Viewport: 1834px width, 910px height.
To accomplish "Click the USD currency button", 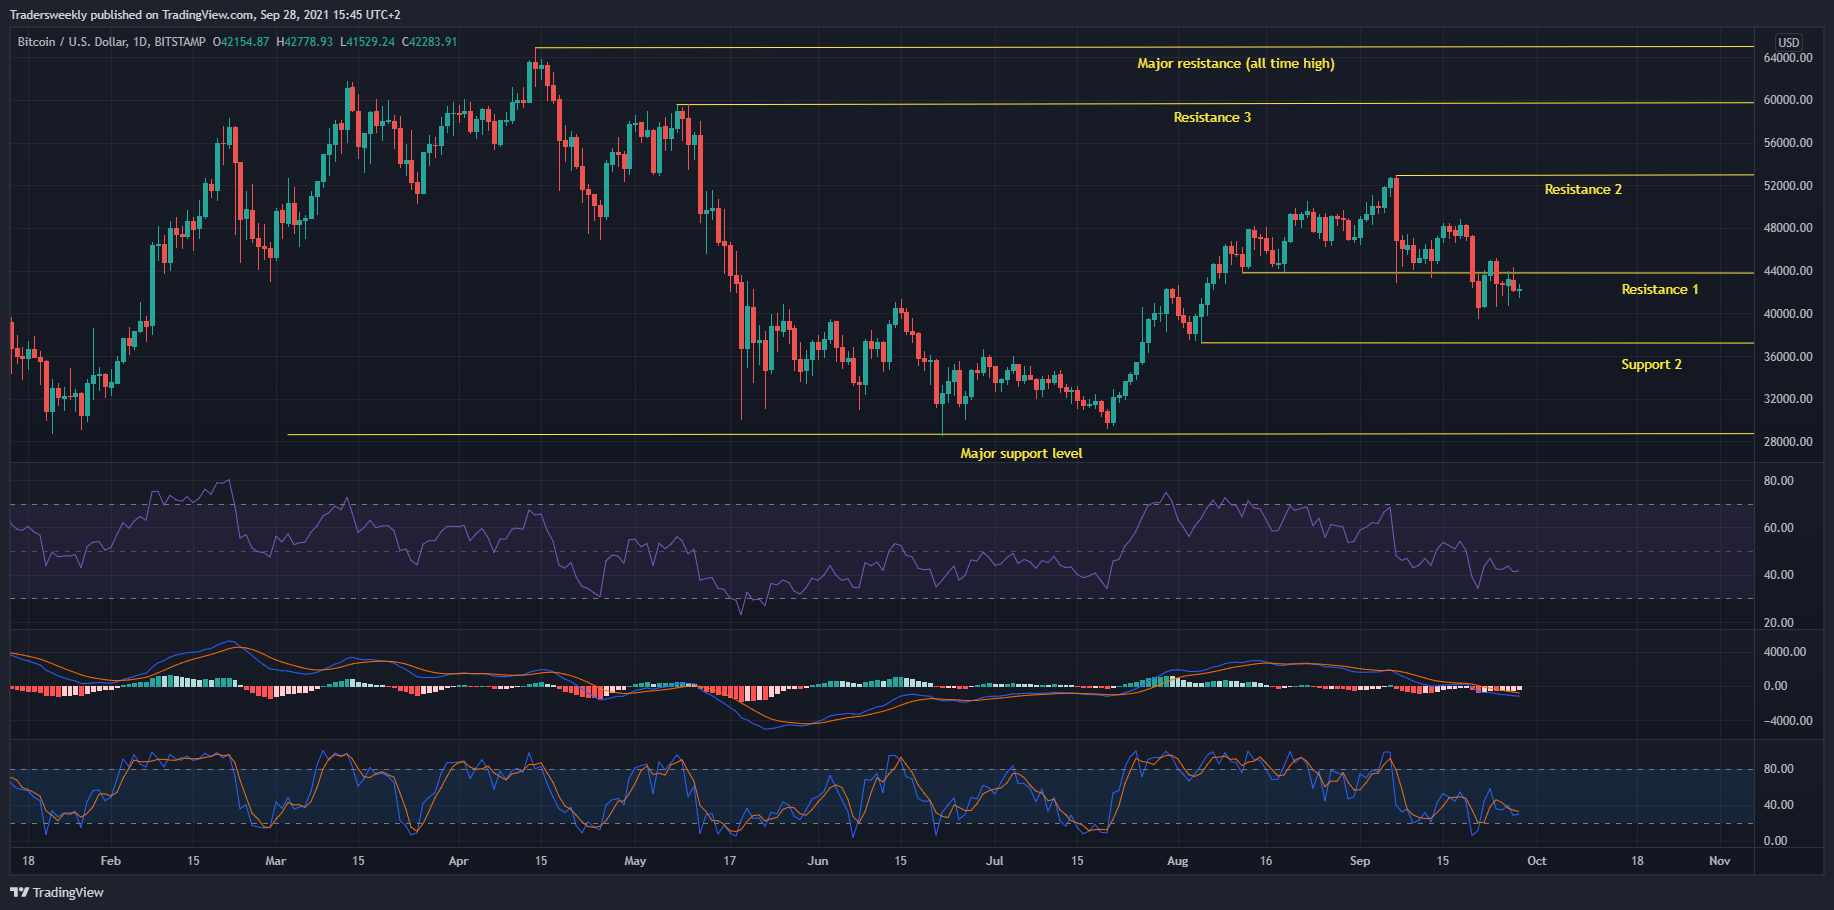I will 1788,42.
